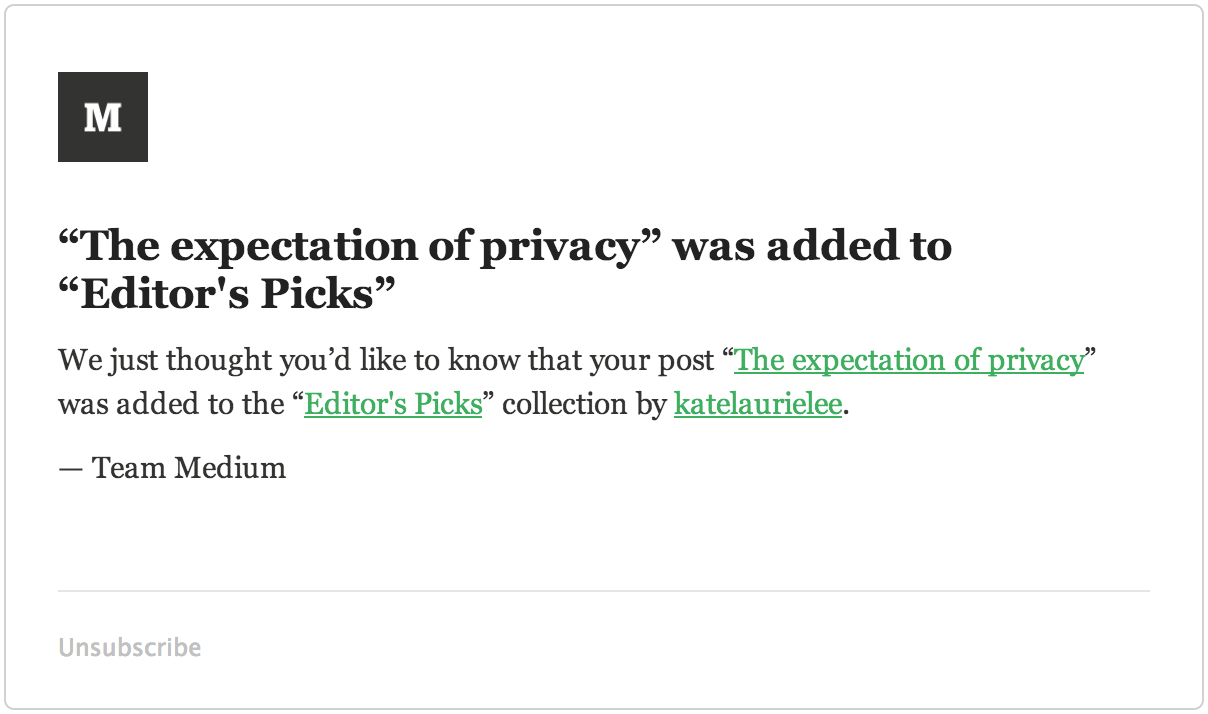Open "The expectation of privacy" post link
This screenshot has height=714, width=1208.
pos(908,360)
